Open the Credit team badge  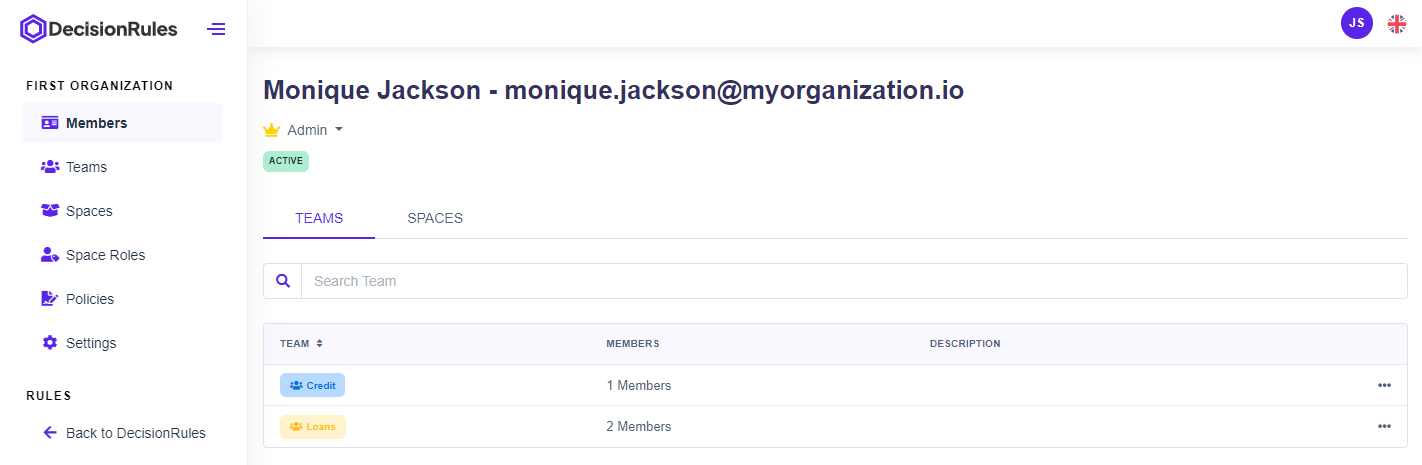(x=312, y=385)
